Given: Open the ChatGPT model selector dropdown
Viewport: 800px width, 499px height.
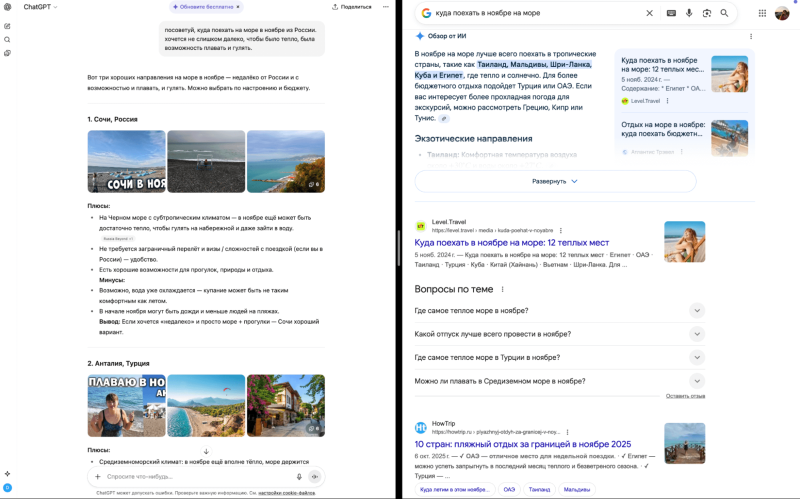Looking at the screenshot, I should tap(40, 7).
